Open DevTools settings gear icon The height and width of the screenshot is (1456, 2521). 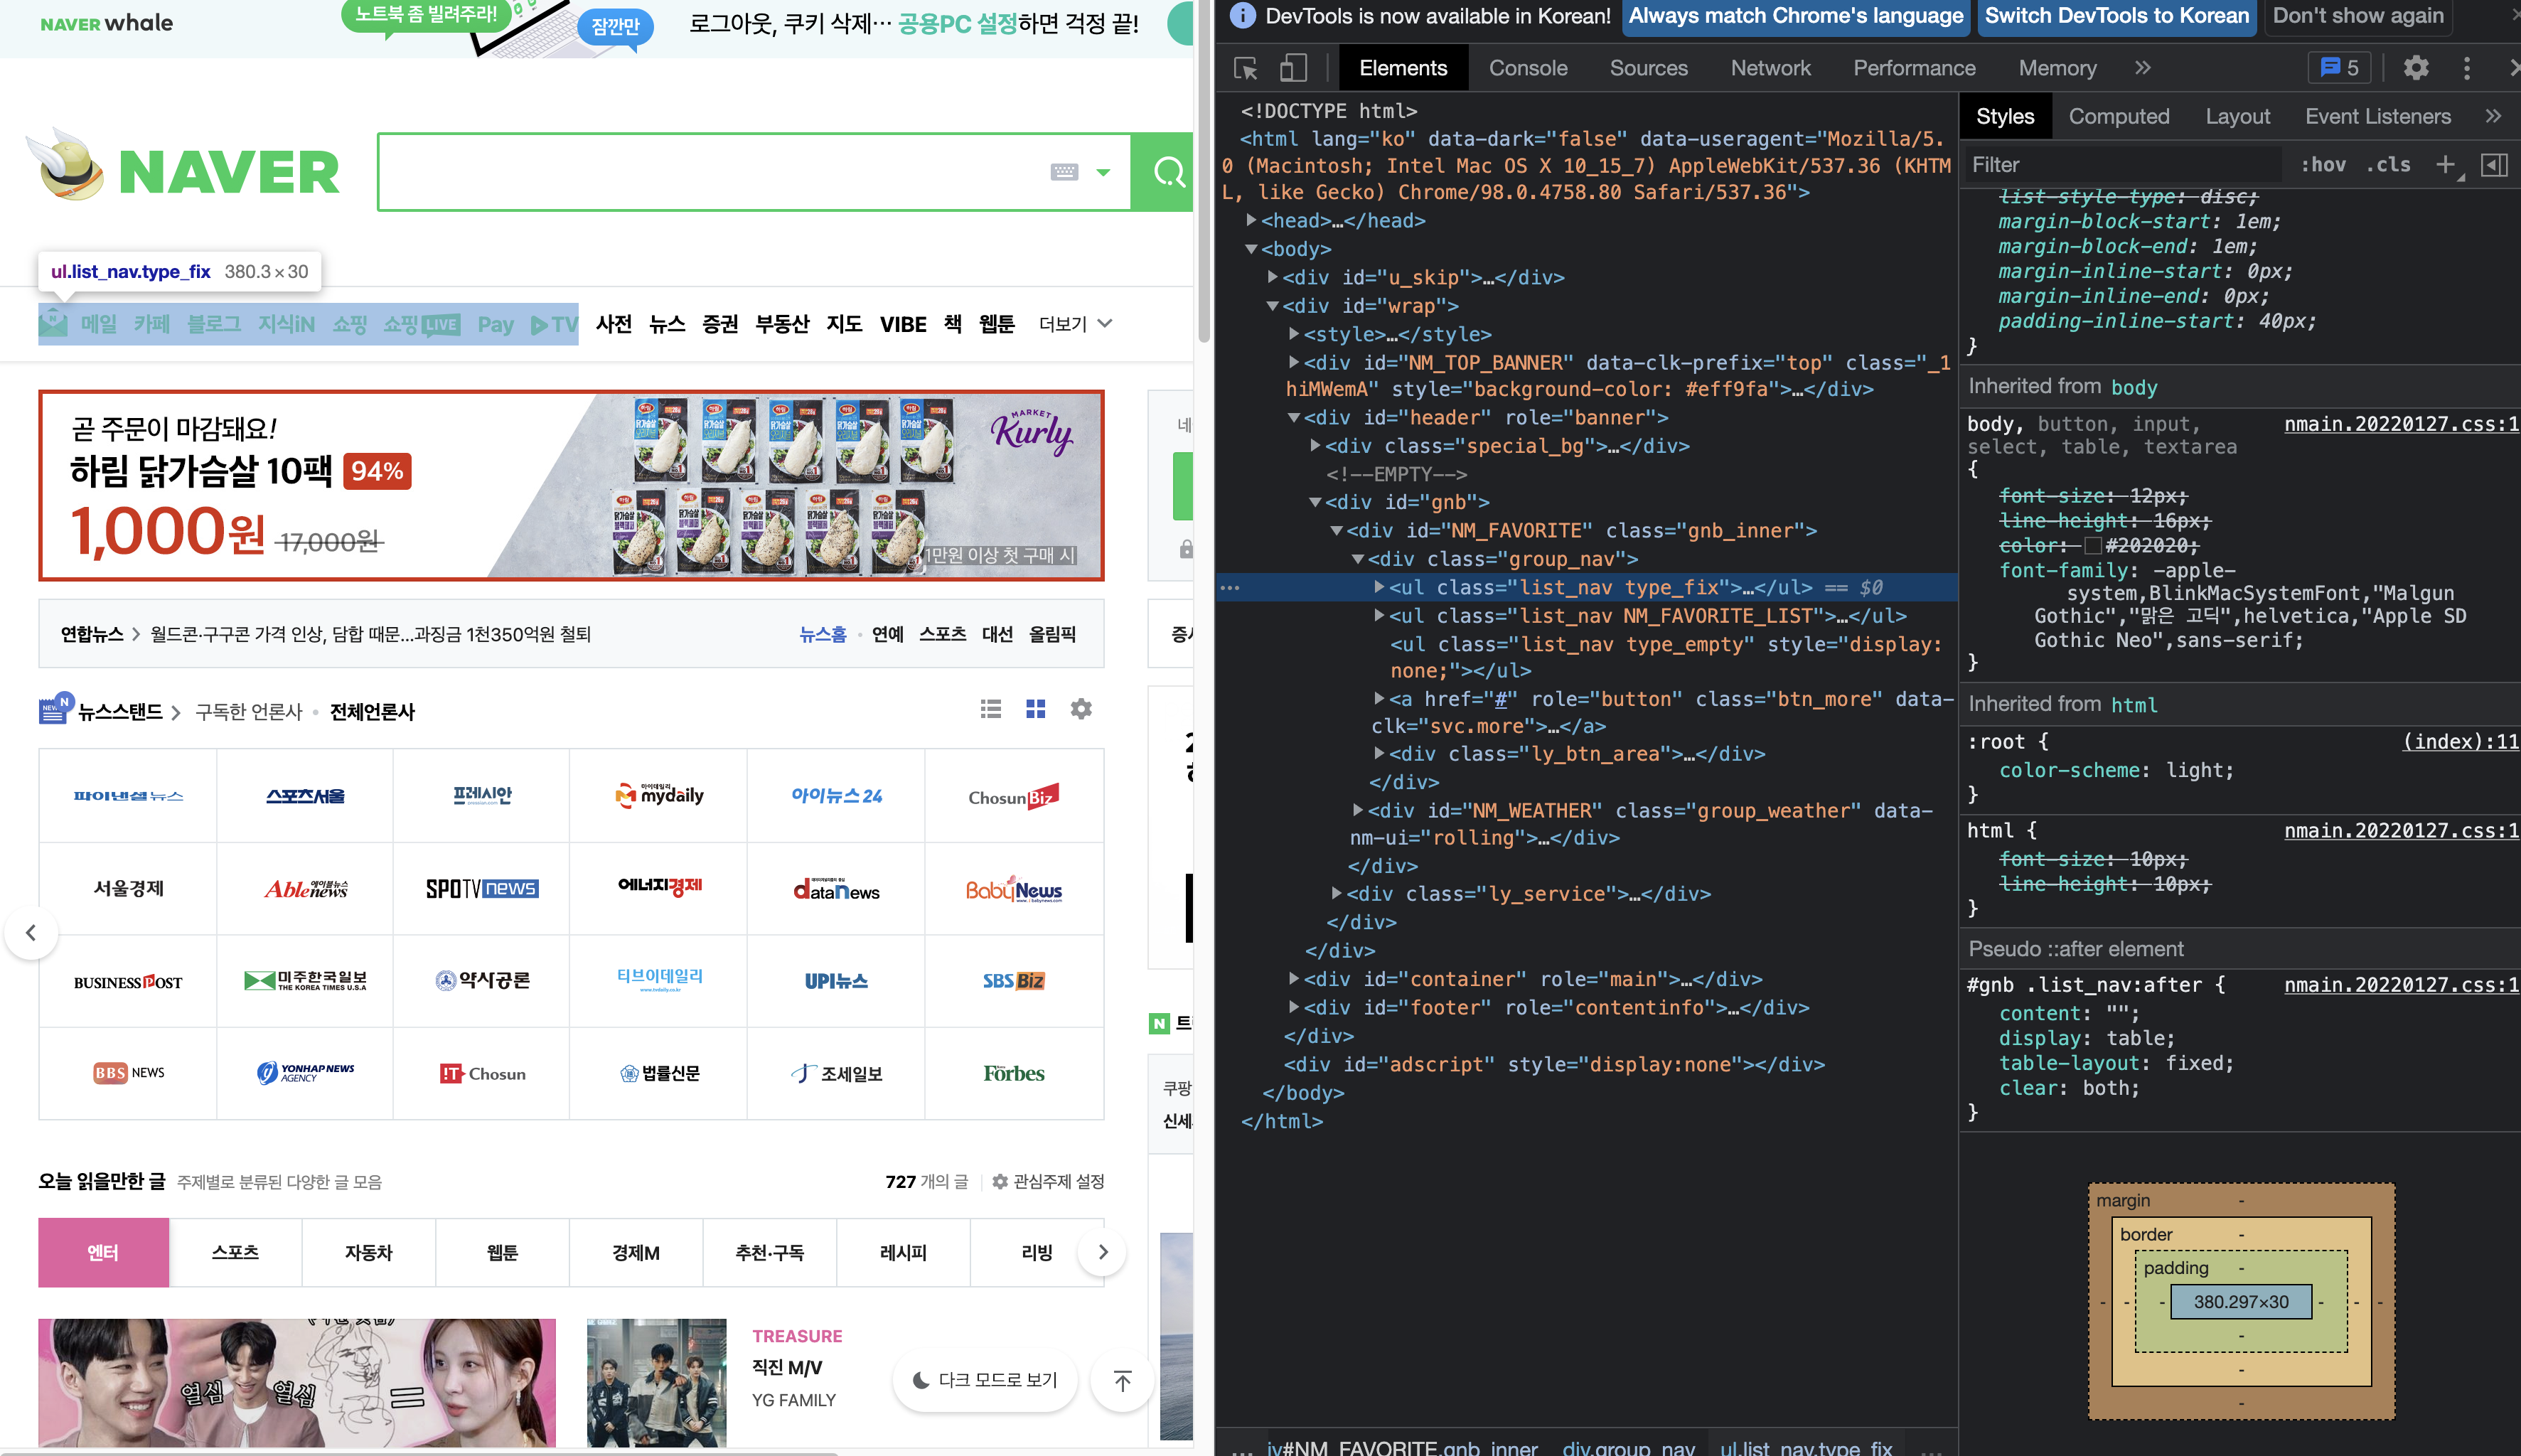coord(2416,68)
